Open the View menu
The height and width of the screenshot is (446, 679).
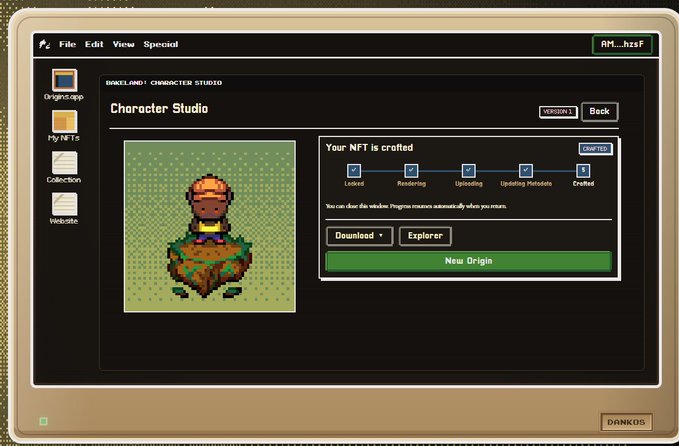point(123,44)
